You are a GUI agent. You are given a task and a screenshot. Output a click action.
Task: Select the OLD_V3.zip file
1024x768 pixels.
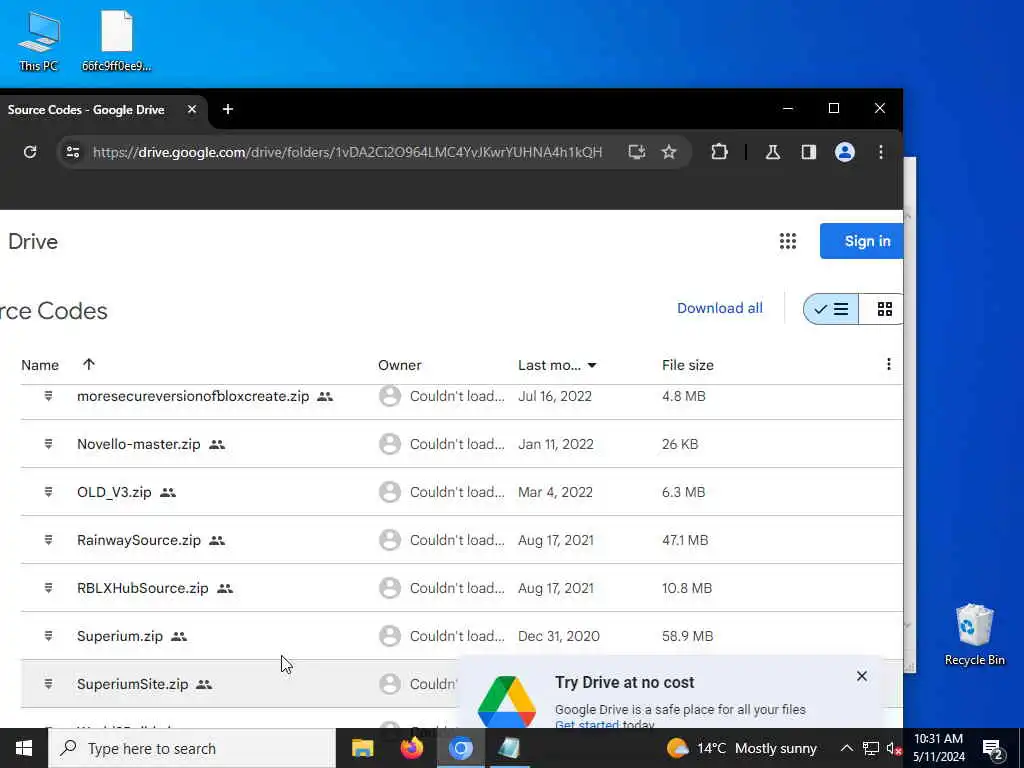pyautogui.click(x=114, y=492)
